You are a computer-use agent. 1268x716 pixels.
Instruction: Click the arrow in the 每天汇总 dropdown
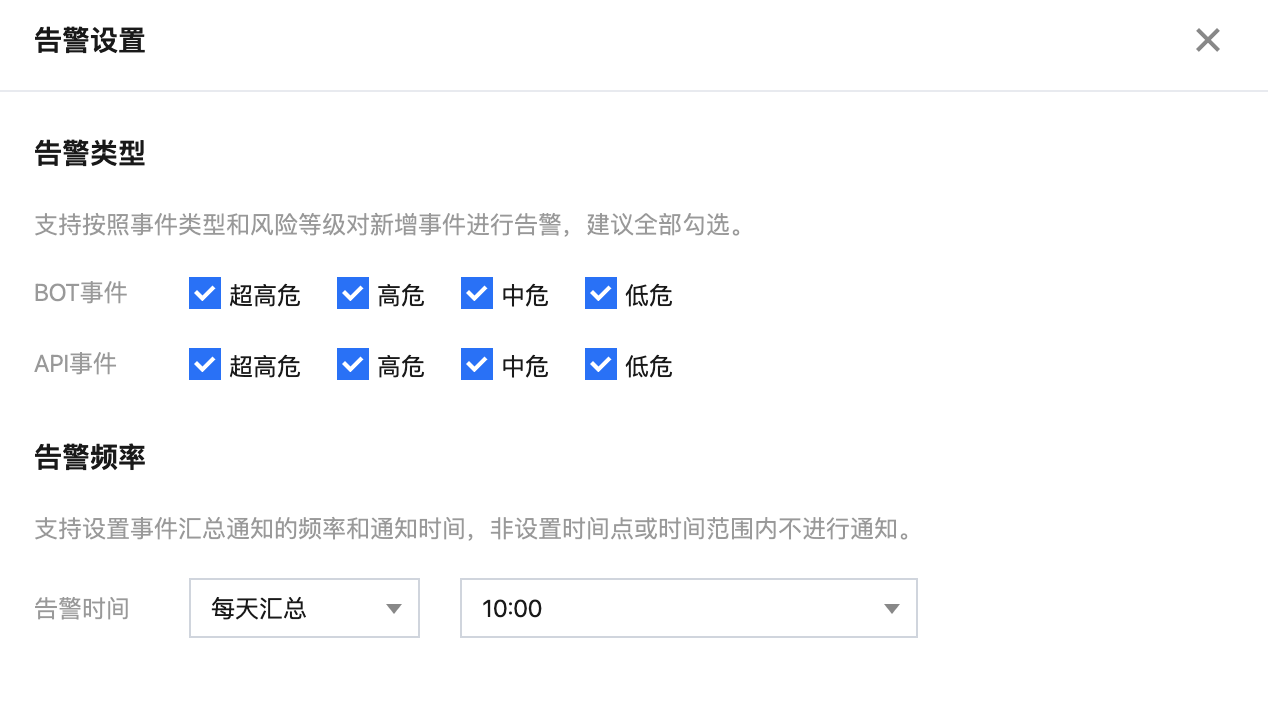coord(394,609)
